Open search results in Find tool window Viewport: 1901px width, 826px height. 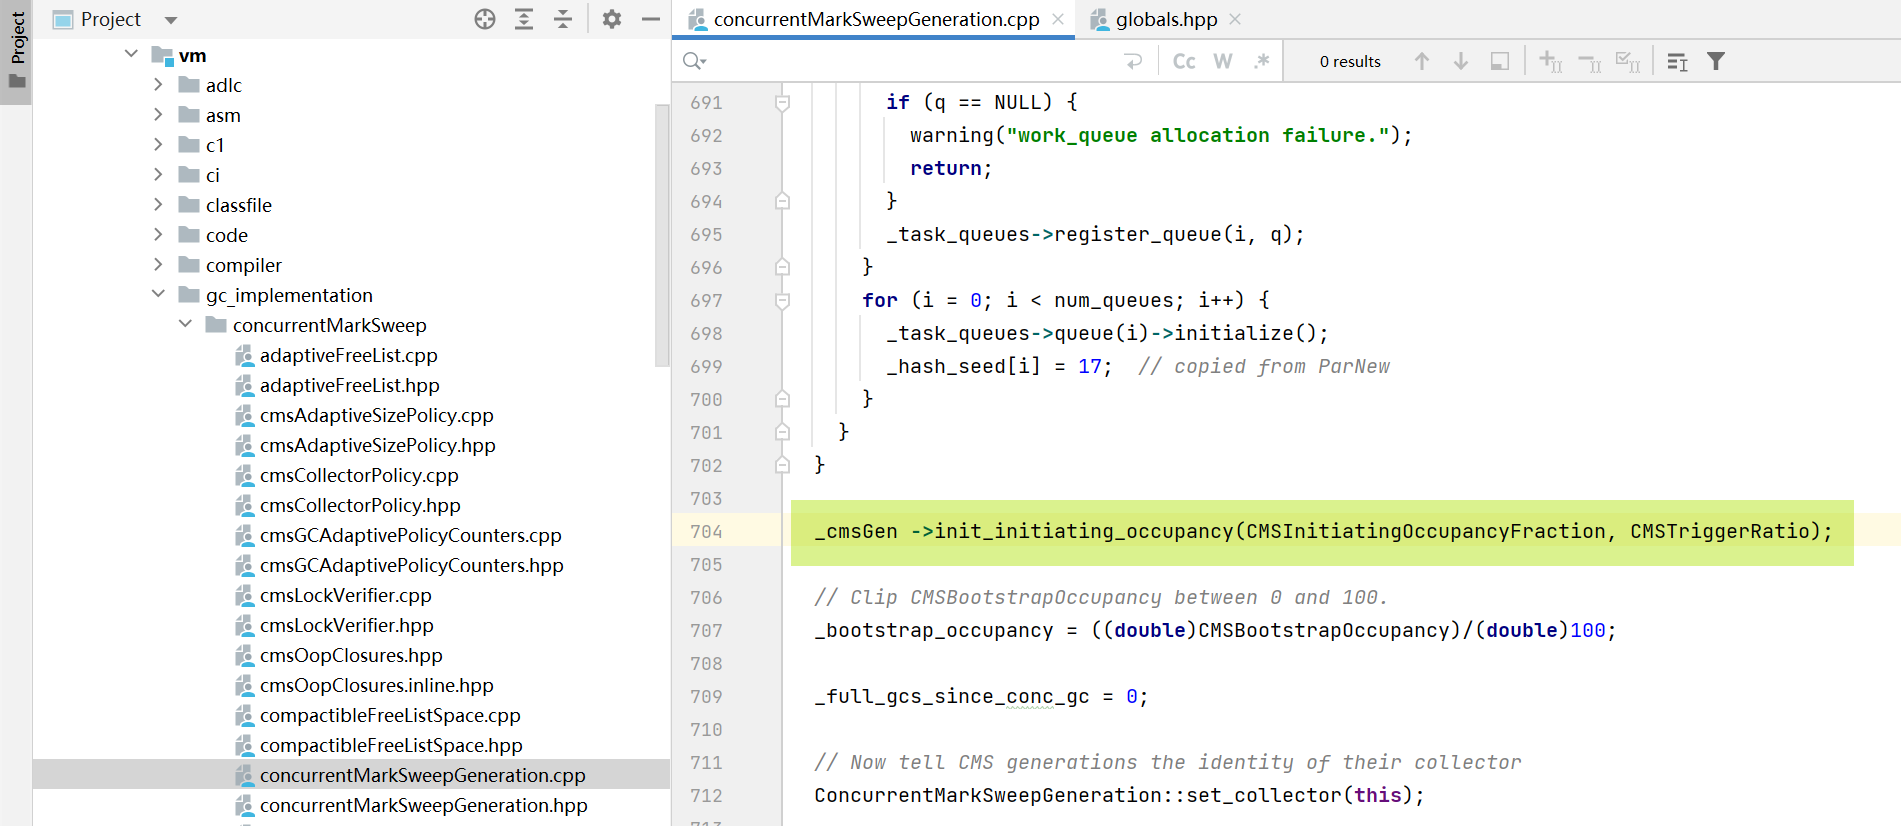pos(1678,62)
